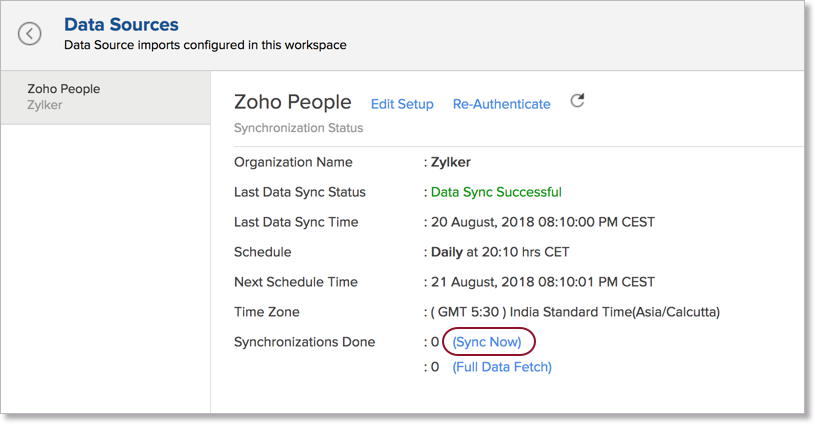Viewport: 815px width, 424px height.
Task: Click the Next Schedule Time value 21 August
Action: tap(543, 282)
